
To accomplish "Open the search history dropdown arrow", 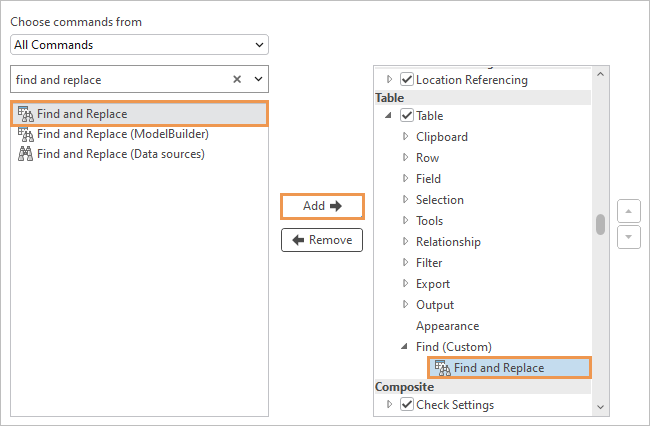I will [x=259, y=79].
